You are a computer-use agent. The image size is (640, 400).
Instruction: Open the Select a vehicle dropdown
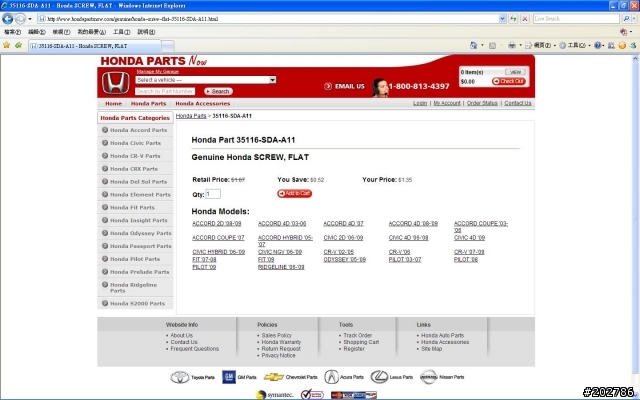[206, 80]
